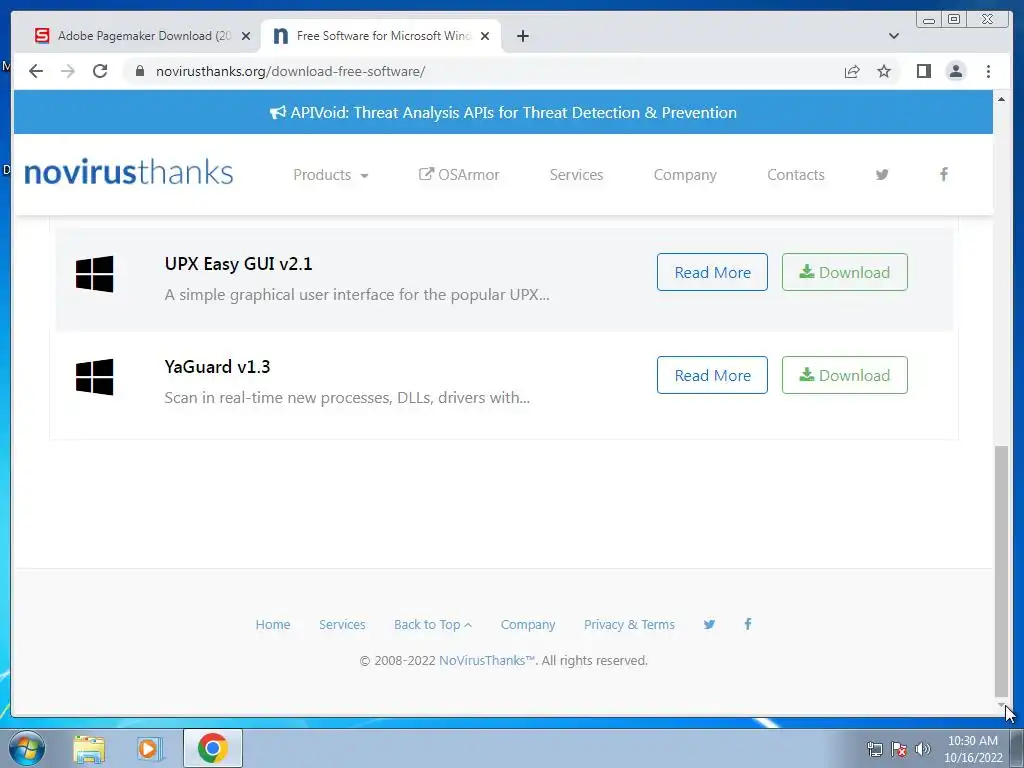Read More about UPX Easy GUI
The width and height of the screenshot is (1024, 768).
point(712,272)
